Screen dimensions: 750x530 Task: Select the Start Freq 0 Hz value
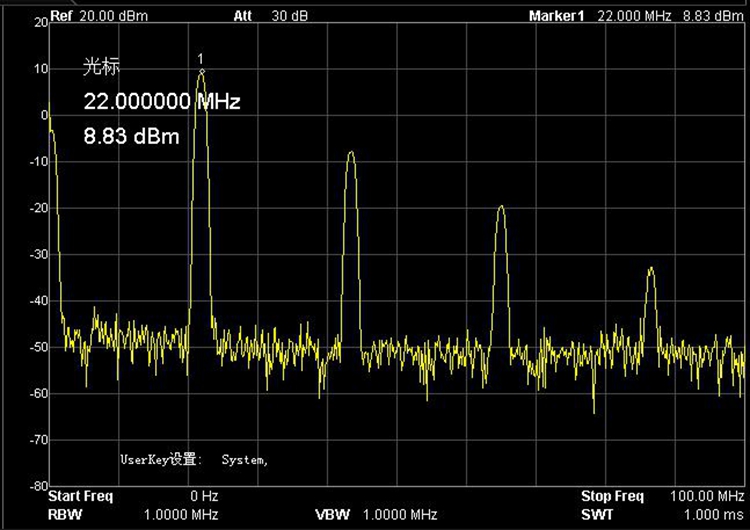click(x=204, y=496)
